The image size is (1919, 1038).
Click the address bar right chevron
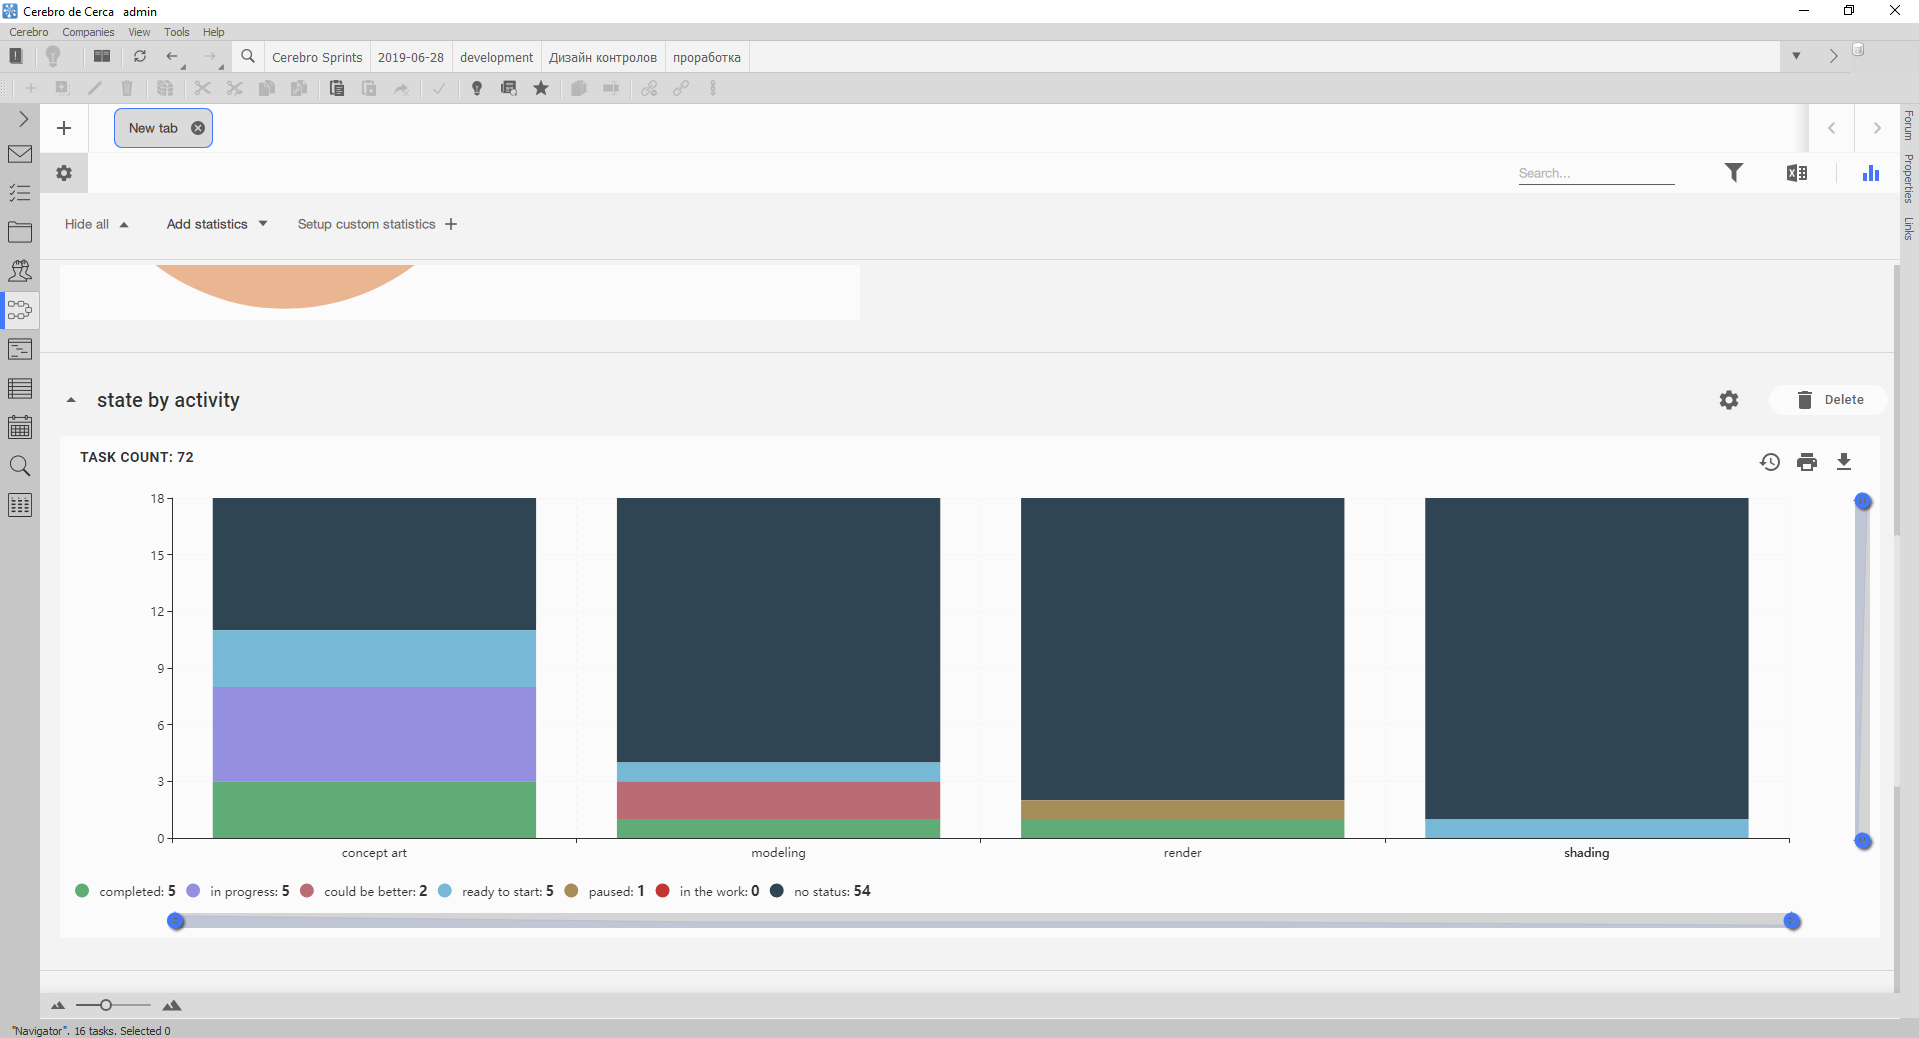point(1833,56)
